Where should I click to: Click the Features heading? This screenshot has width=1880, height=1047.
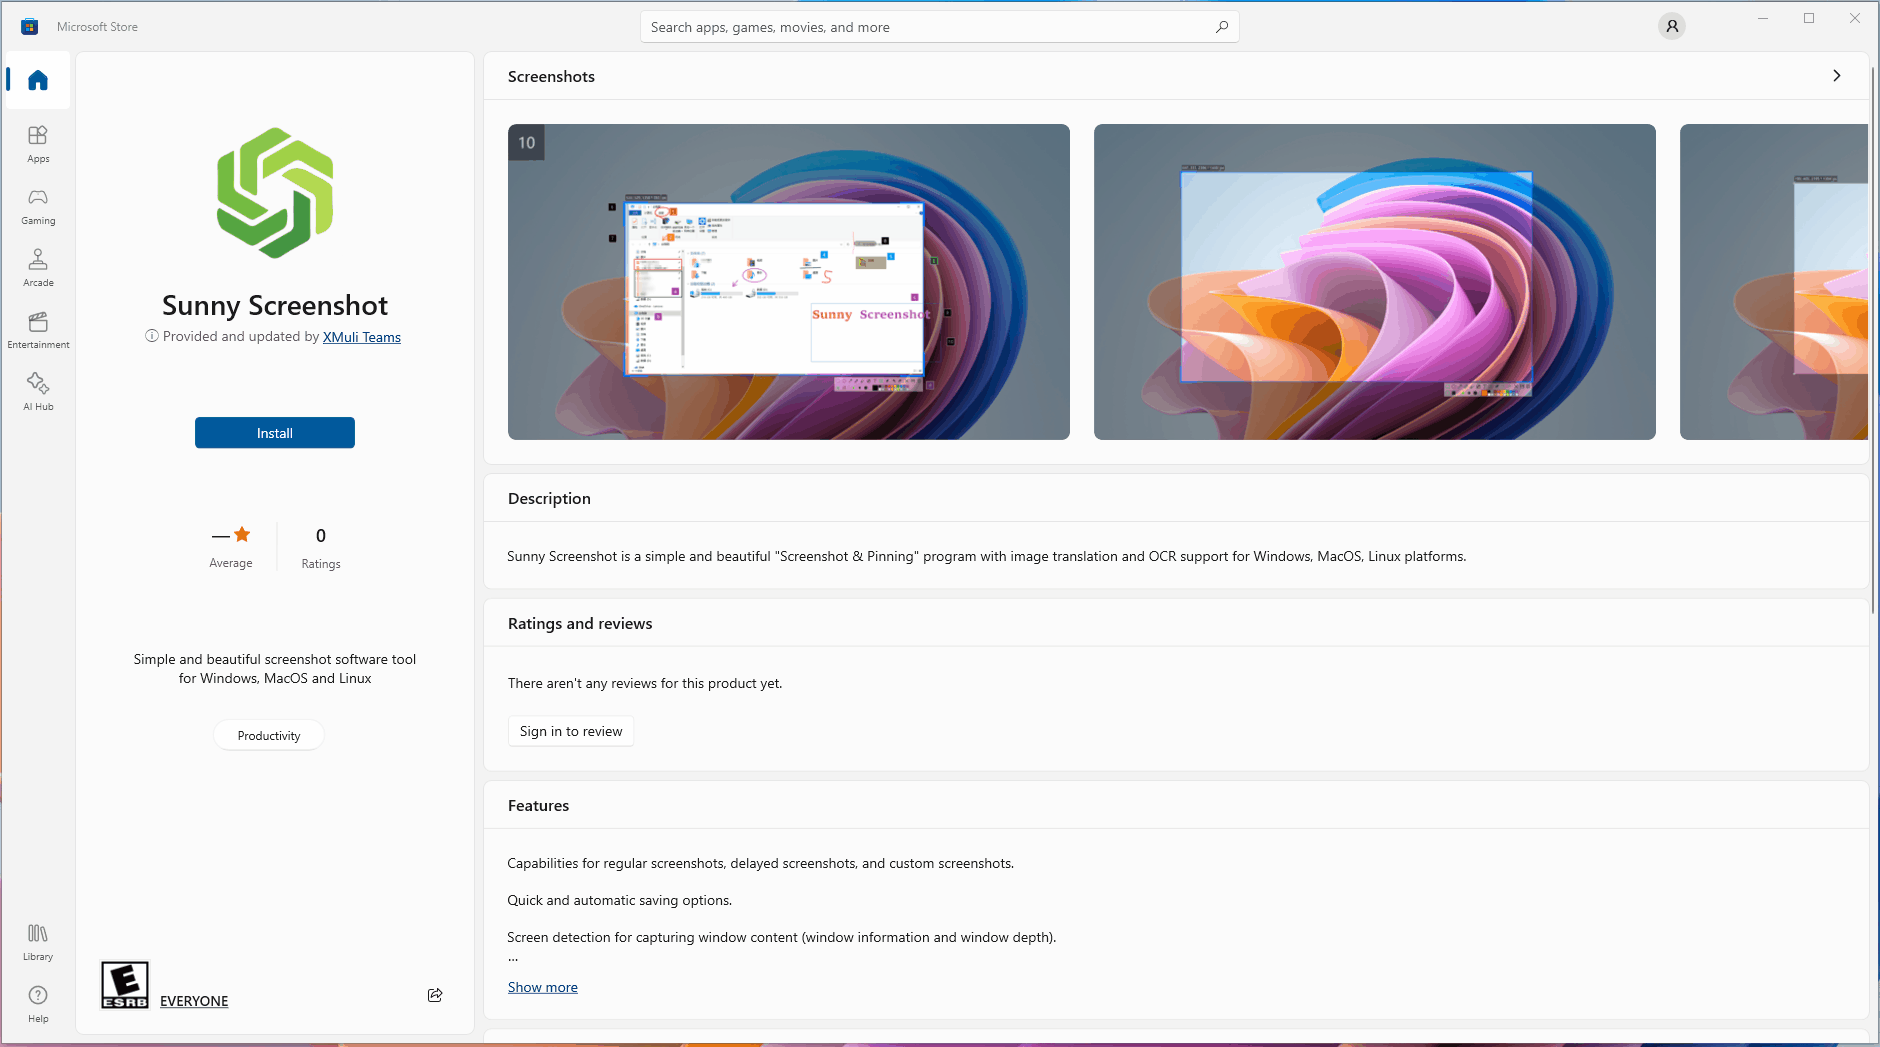pyautogui.click(x=538, y=805)
